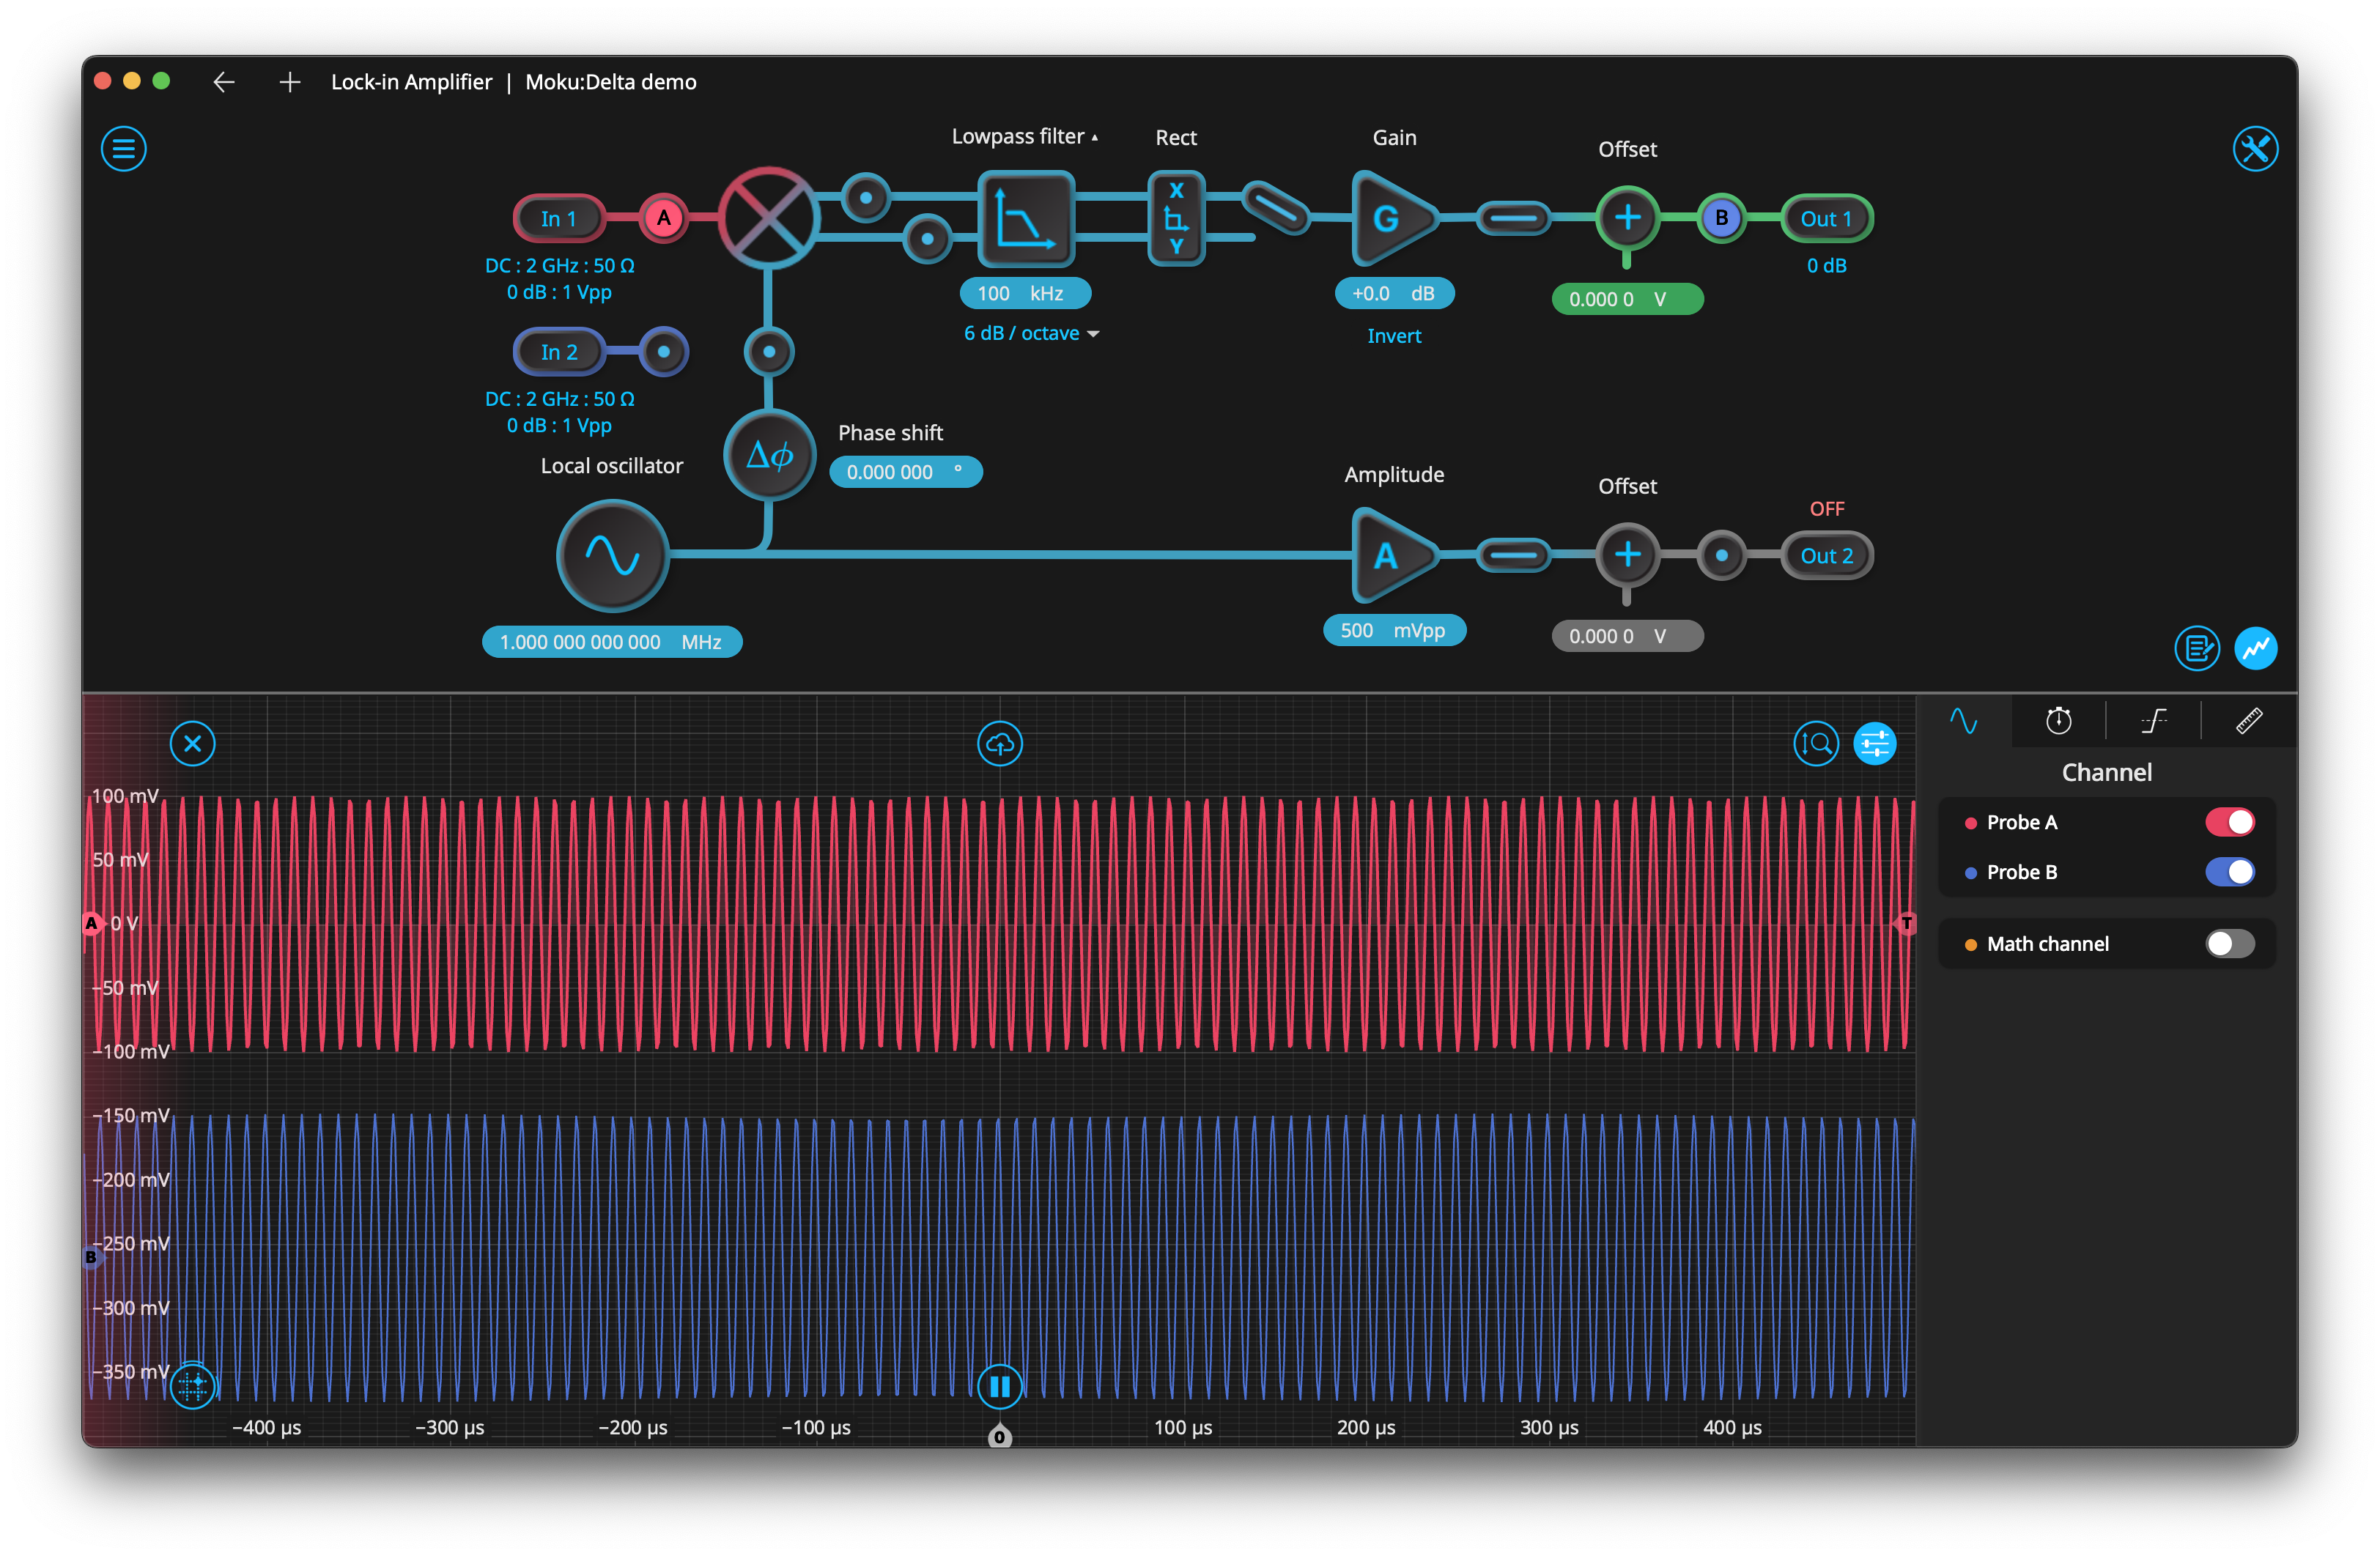The height and width of the screenshot is (1556, 2380).
Task: Open the main hamburger menu
Action: (123, 149)
